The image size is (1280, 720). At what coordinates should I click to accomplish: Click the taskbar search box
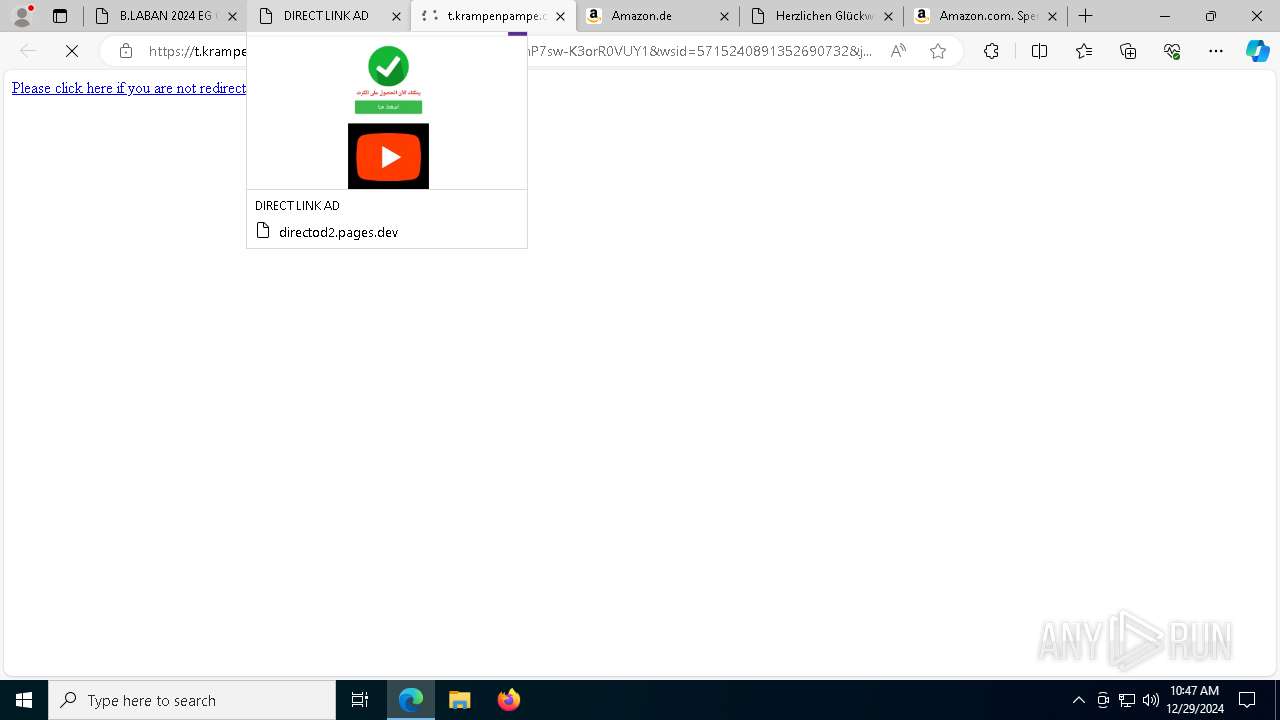pos(192,700)
